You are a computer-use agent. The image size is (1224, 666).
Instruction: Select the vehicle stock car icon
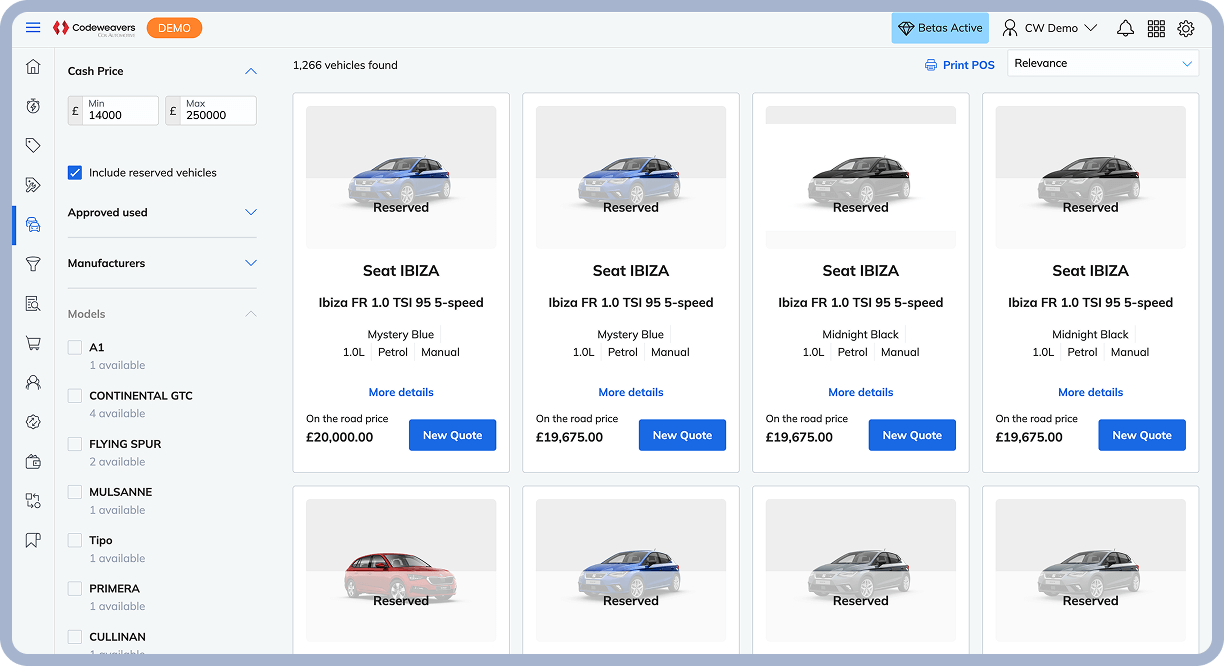coord(33,224)
